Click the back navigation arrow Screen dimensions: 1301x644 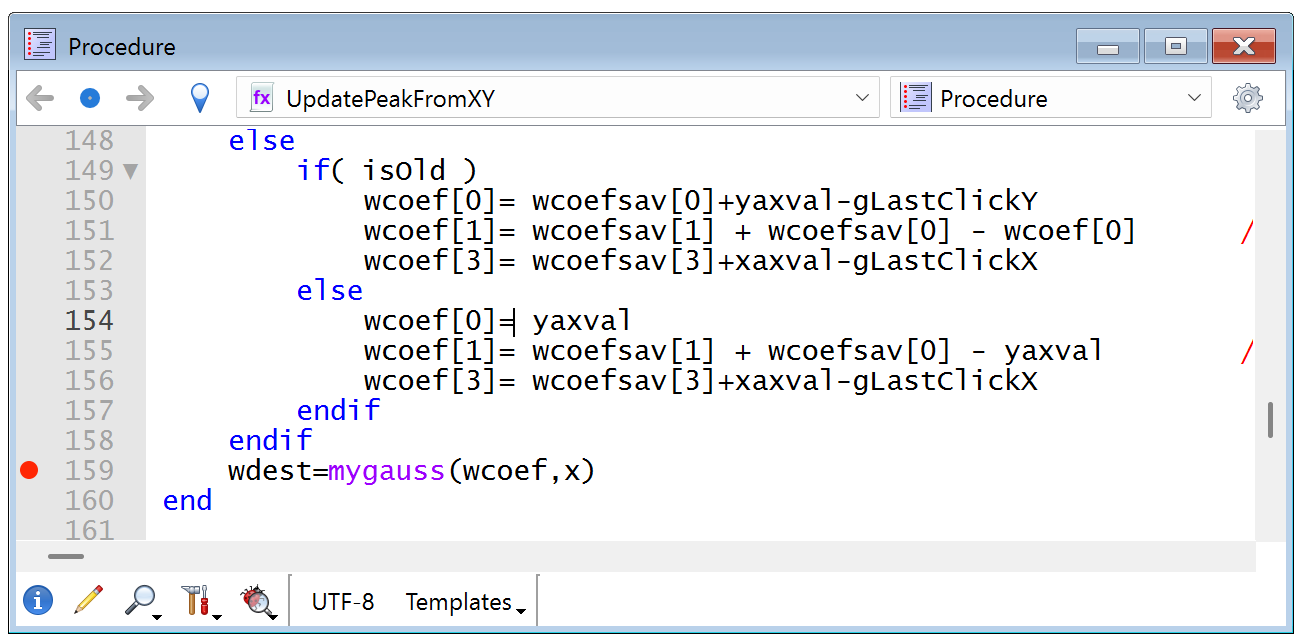coord(39,97)
